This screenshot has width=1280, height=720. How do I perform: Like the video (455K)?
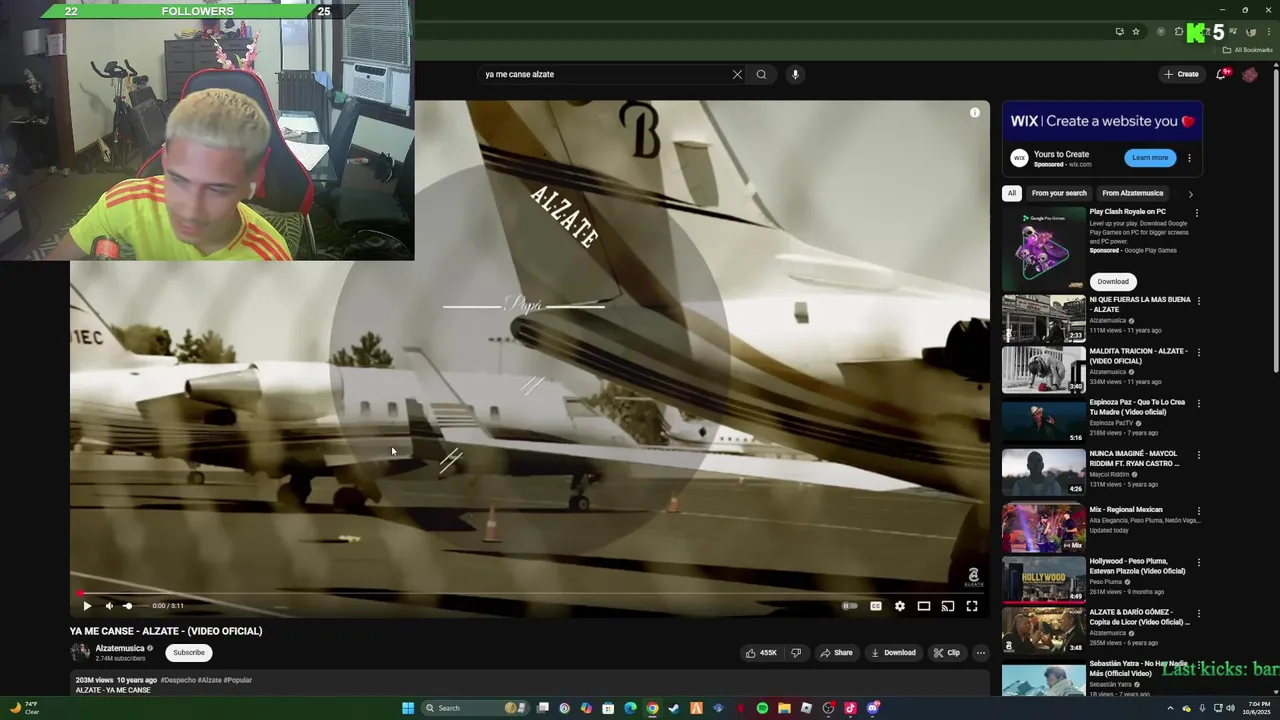[x=761, y=653]
